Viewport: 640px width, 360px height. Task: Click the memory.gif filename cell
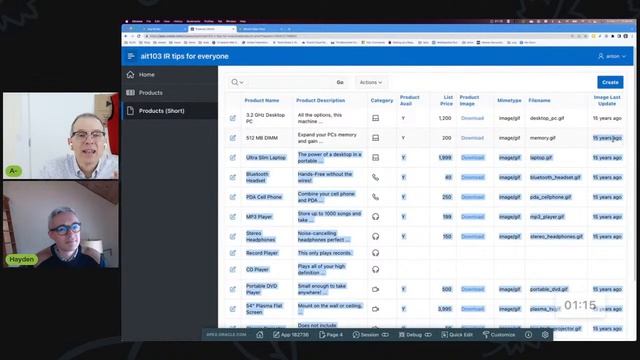[542, 138]
